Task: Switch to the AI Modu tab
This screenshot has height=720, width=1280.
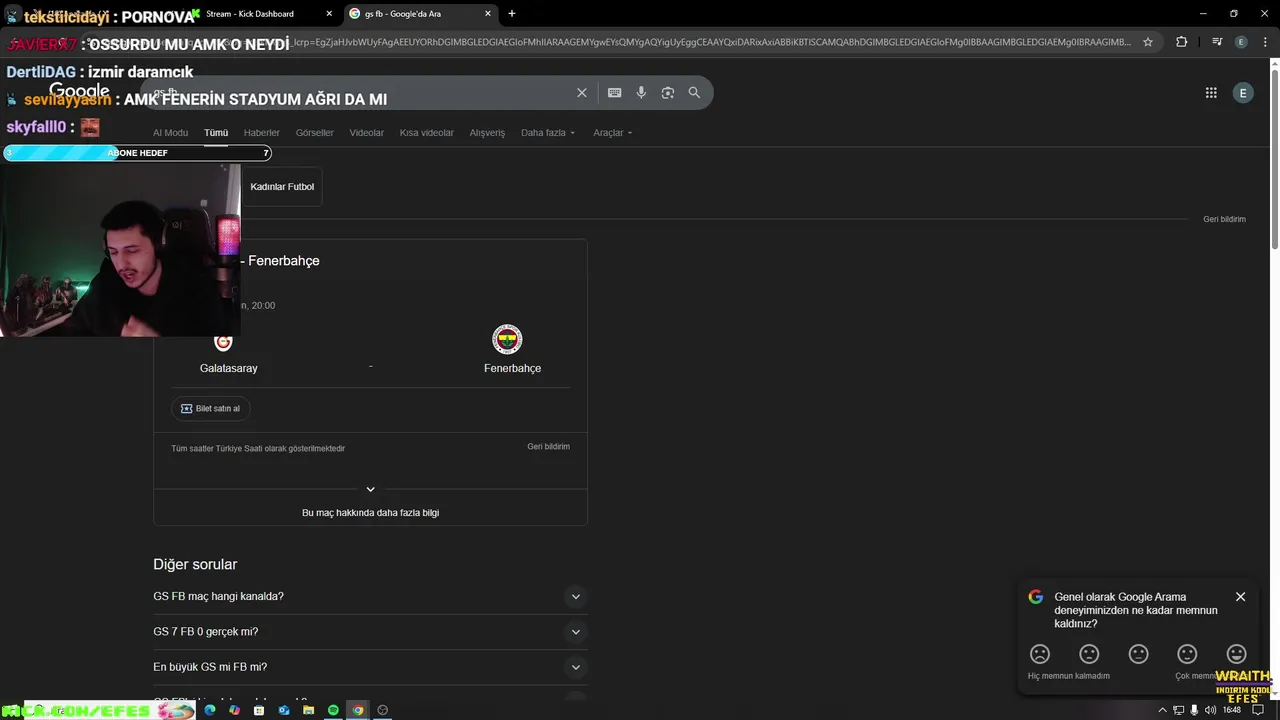Action: click(x=170, y=133)
